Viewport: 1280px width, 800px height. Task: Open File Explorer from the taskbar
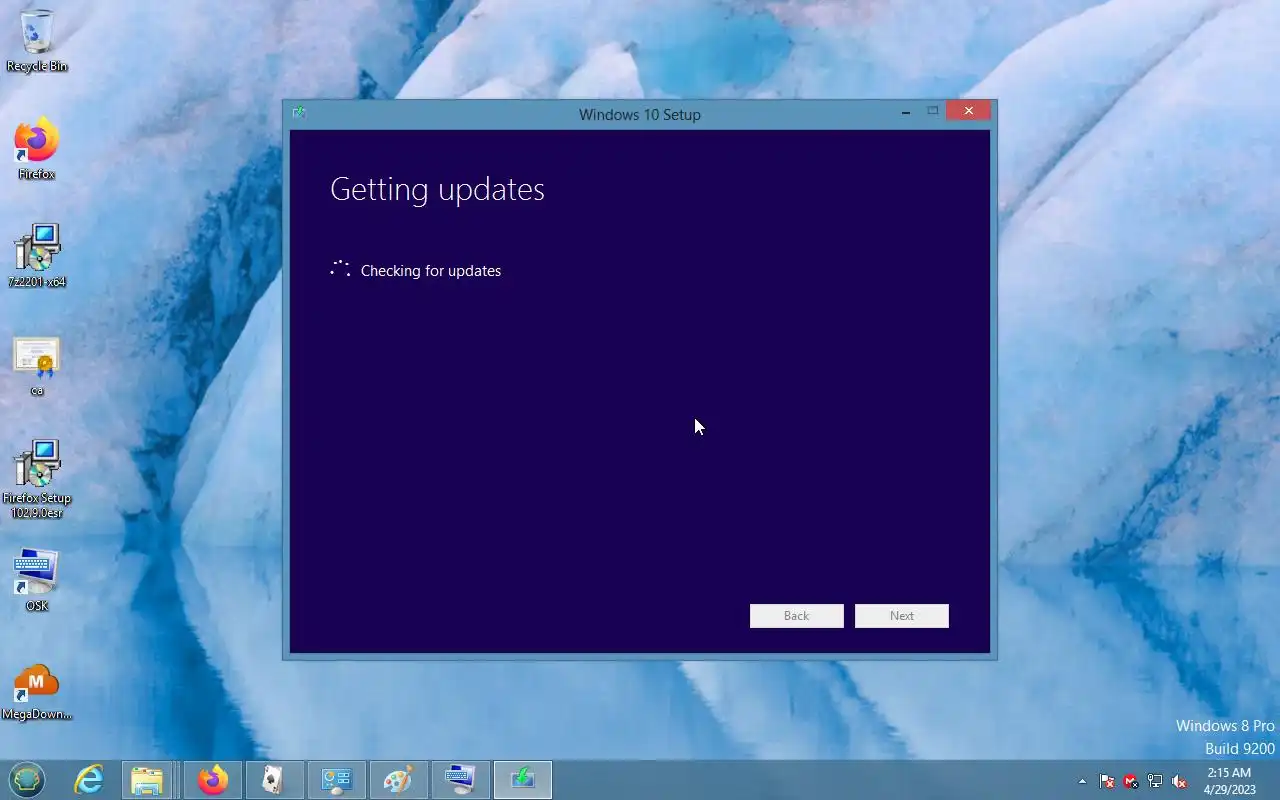(x=148, y=780)
